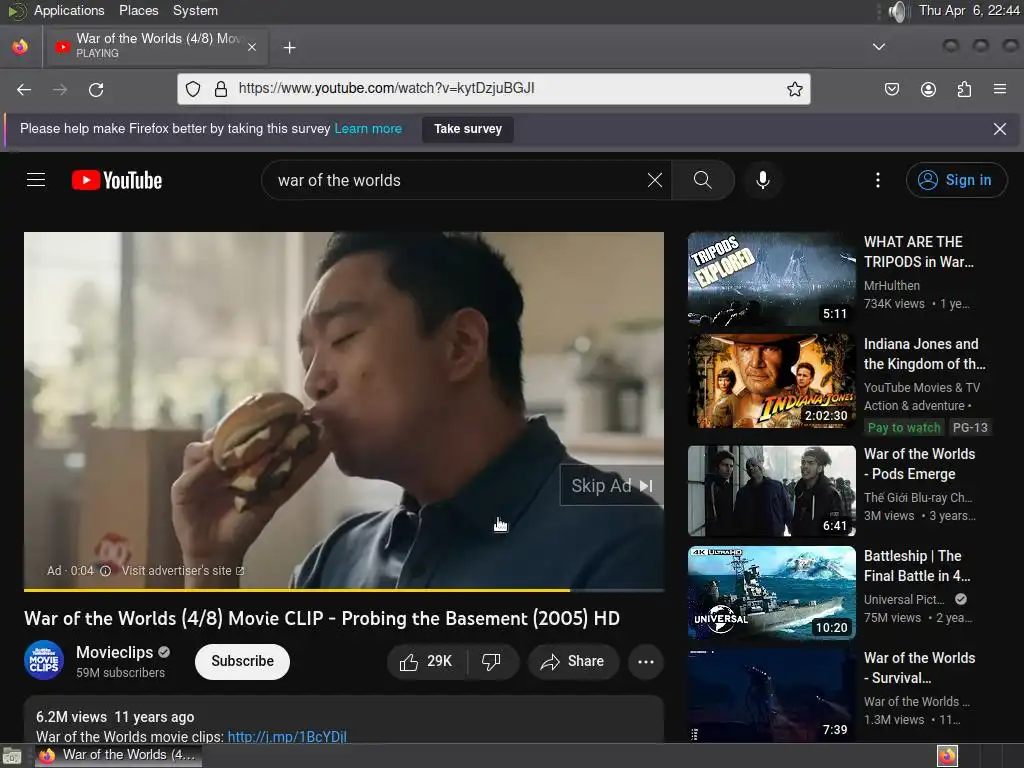Open the Tripods Explored video thumbnail

pyautogui.click(x=771, y=279)
